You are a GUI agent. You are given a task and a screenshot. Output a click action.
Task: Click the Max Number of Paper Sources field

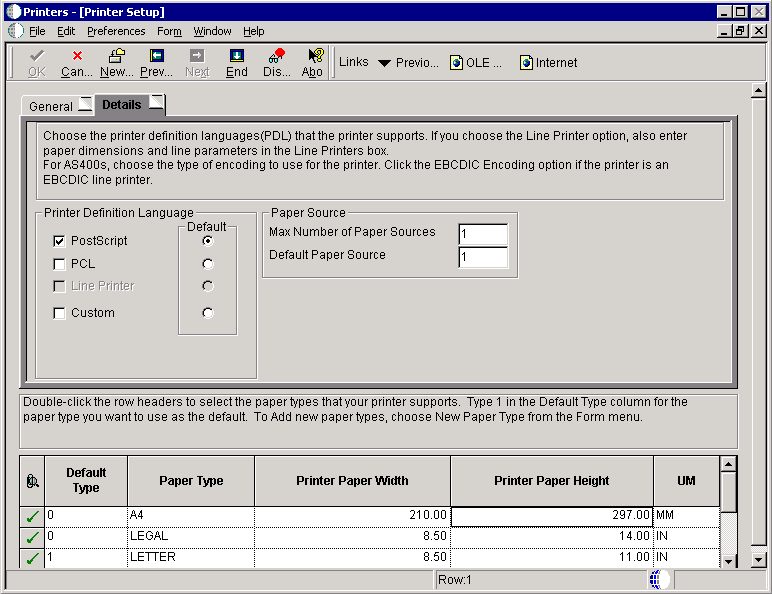(x=483, y=234)
